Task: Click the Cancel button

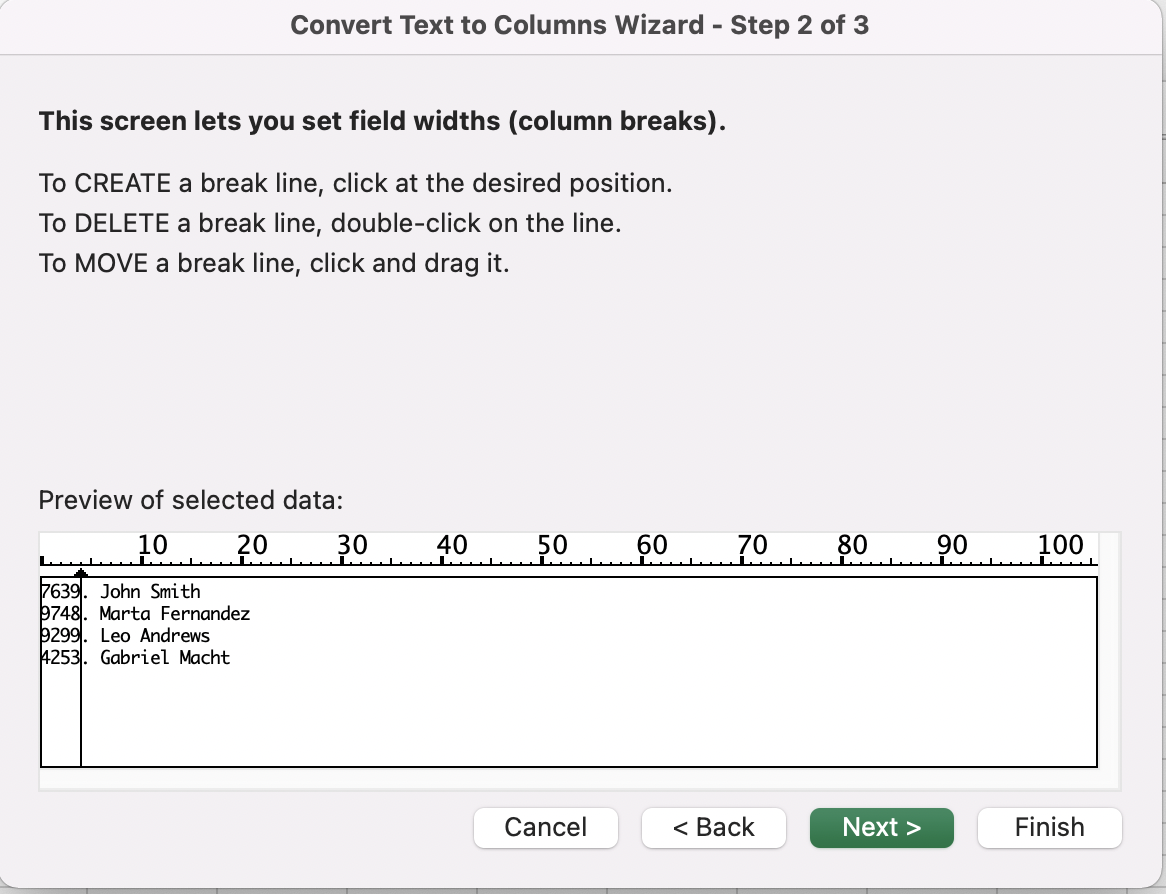Action: (x=545, y=827)
